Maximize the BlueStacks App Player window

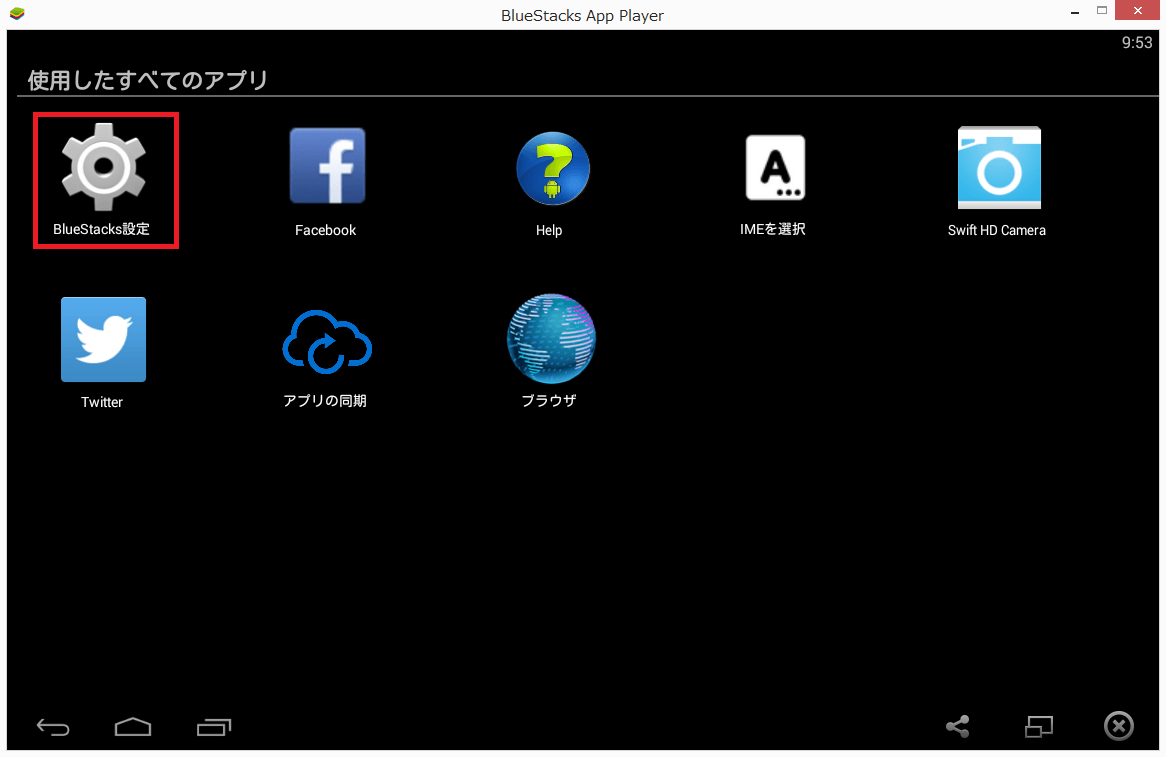pyautogui.click(x=1102, y=11)
